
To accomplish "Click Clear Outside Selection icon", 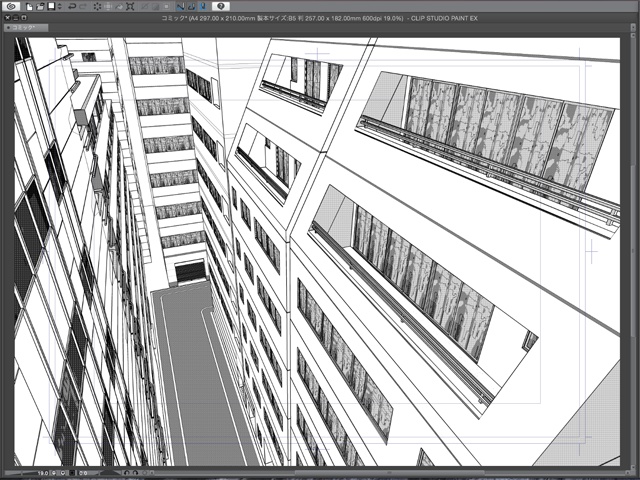I will click(108, 7).
